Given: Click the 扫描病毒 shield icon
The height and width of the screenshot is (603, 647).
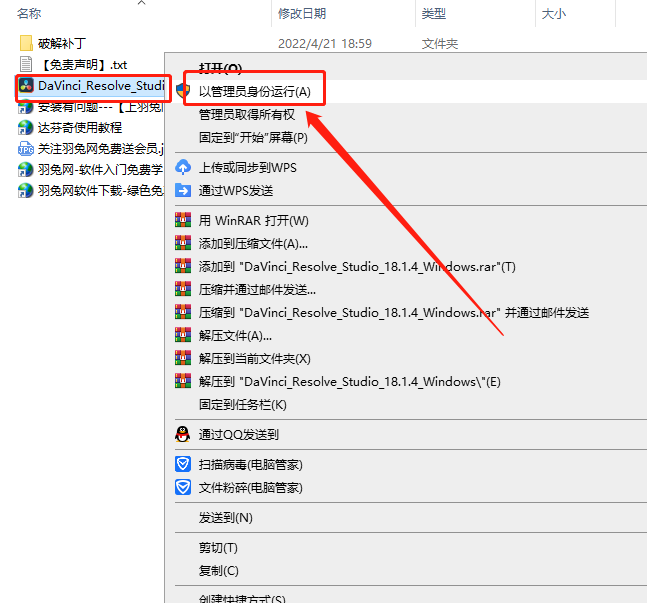Looking at the screenshot, I should pyautogui.click(x=183, y=464).
